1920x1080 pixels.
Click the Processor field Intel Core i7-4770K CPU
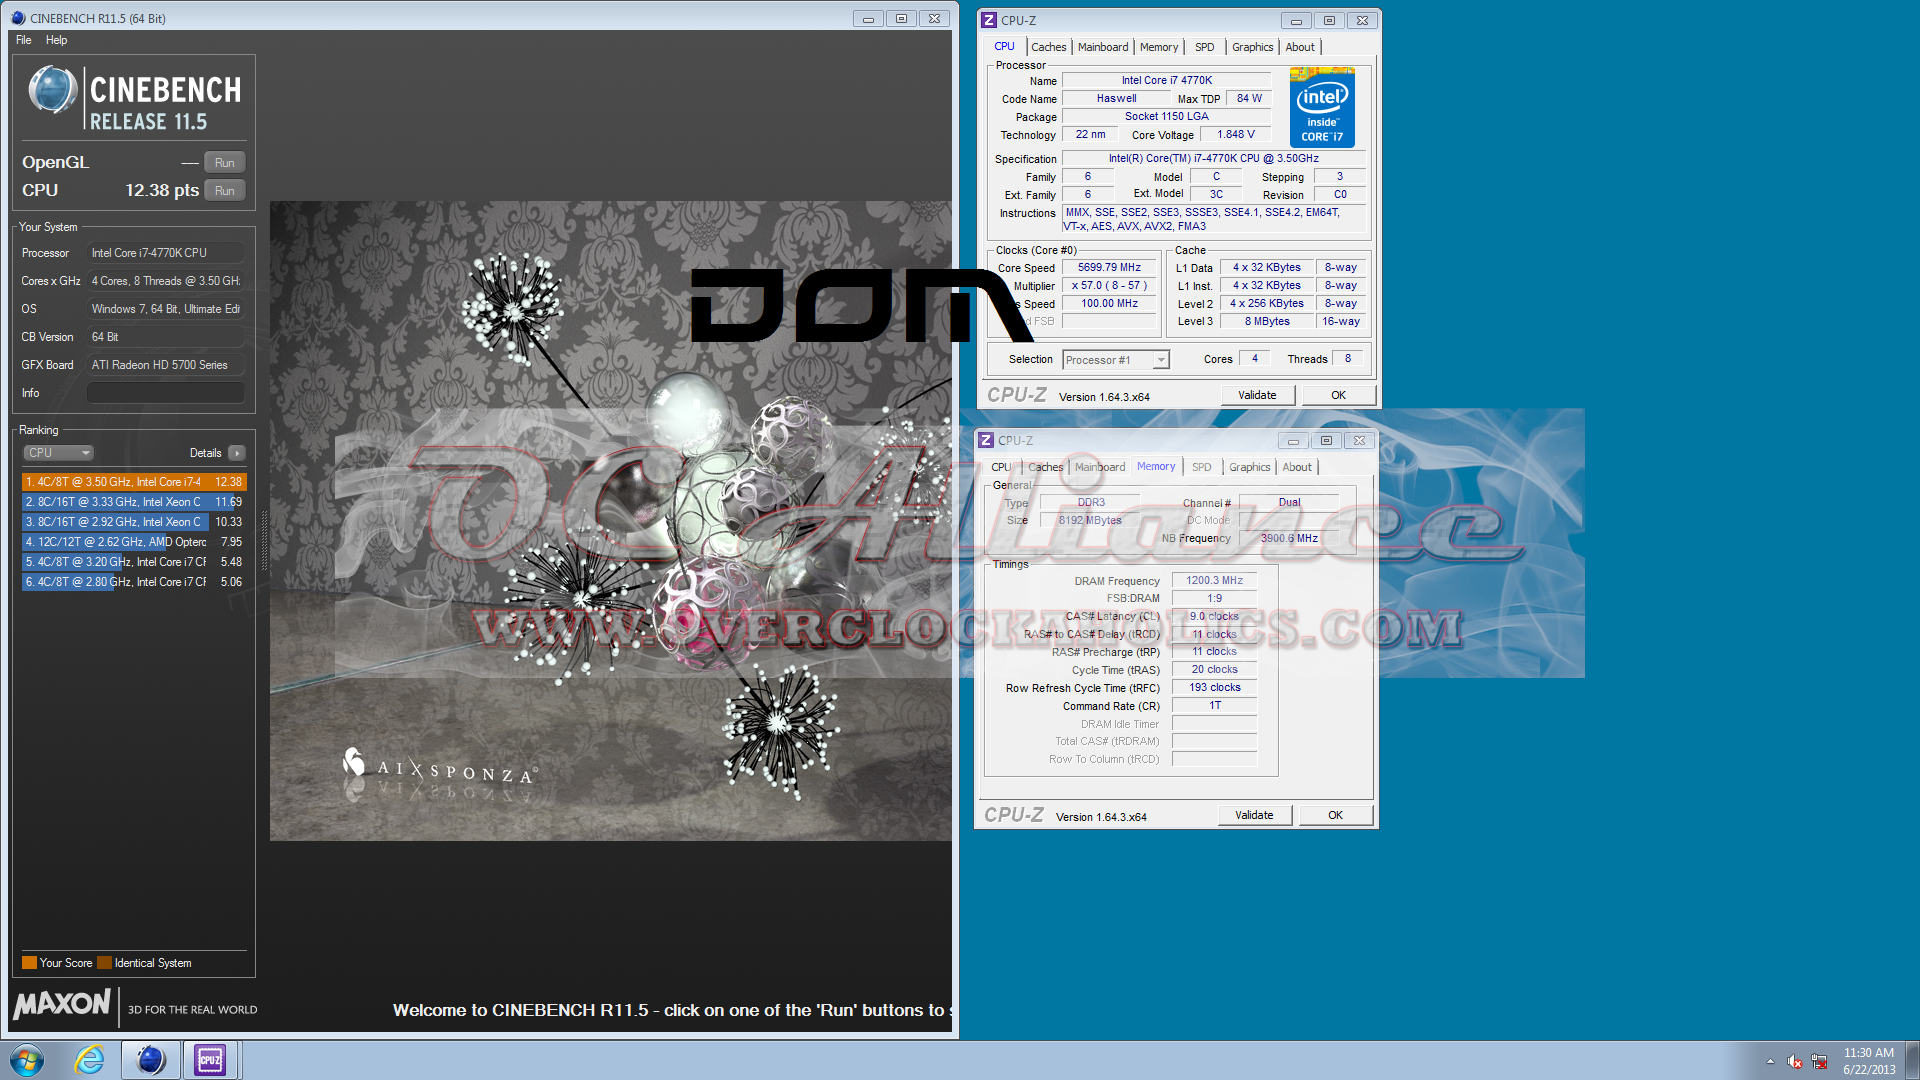coord(165,253)
